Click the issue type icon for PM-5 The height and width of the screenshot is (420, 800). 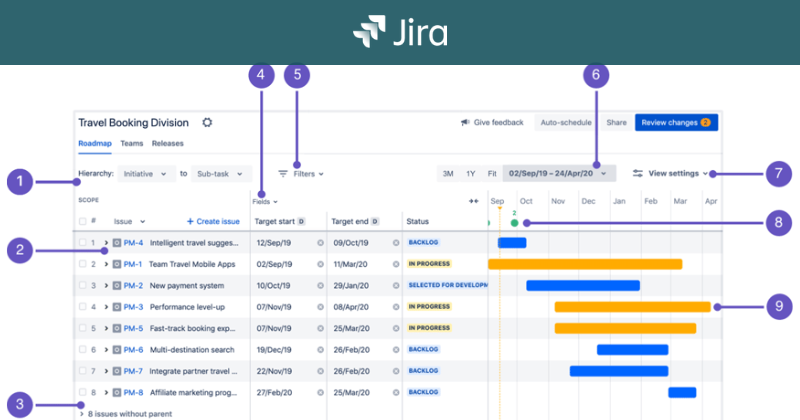(x=117, y=329)
